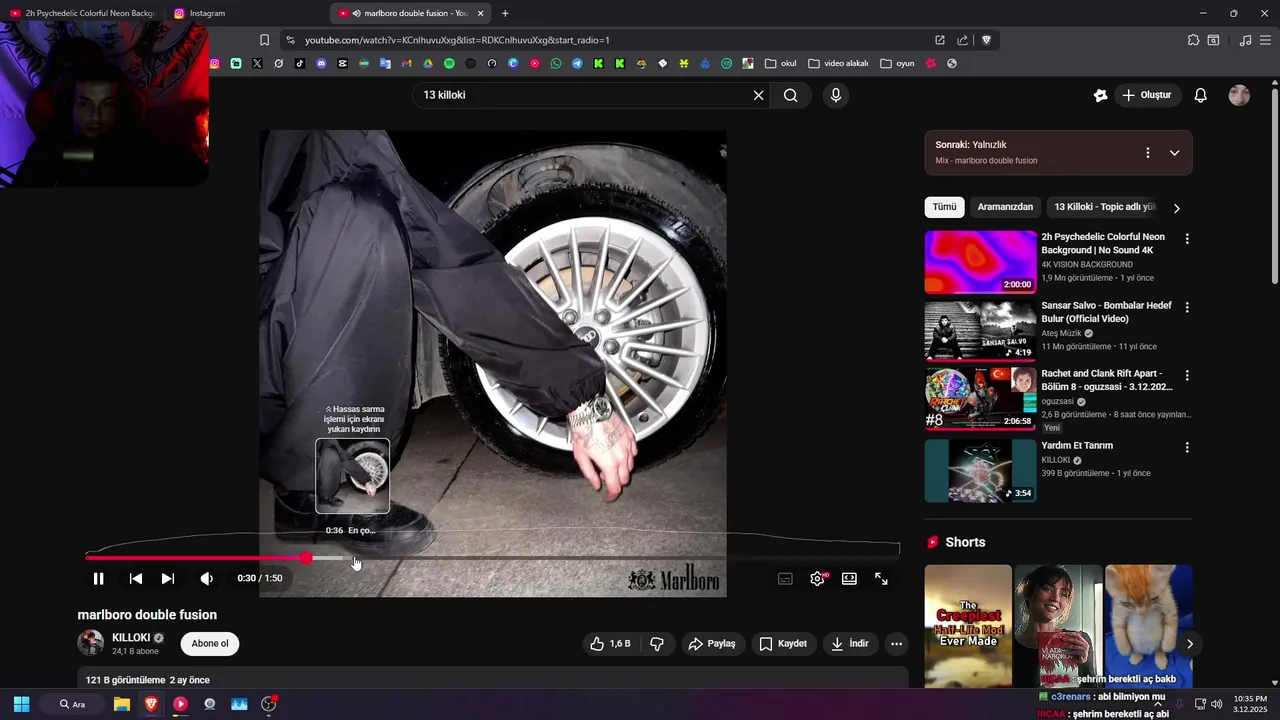Open browser extensions puzzle icon
This screenshot has height=720, width=1280.
(x=1193, y=40)
